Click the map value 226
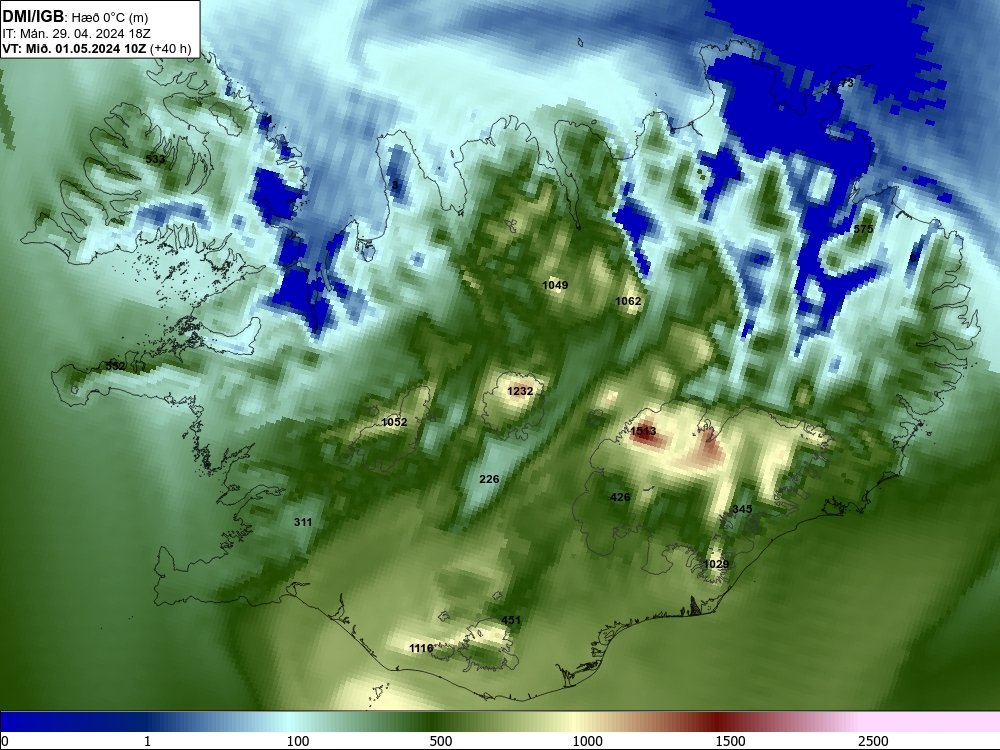 489,479
